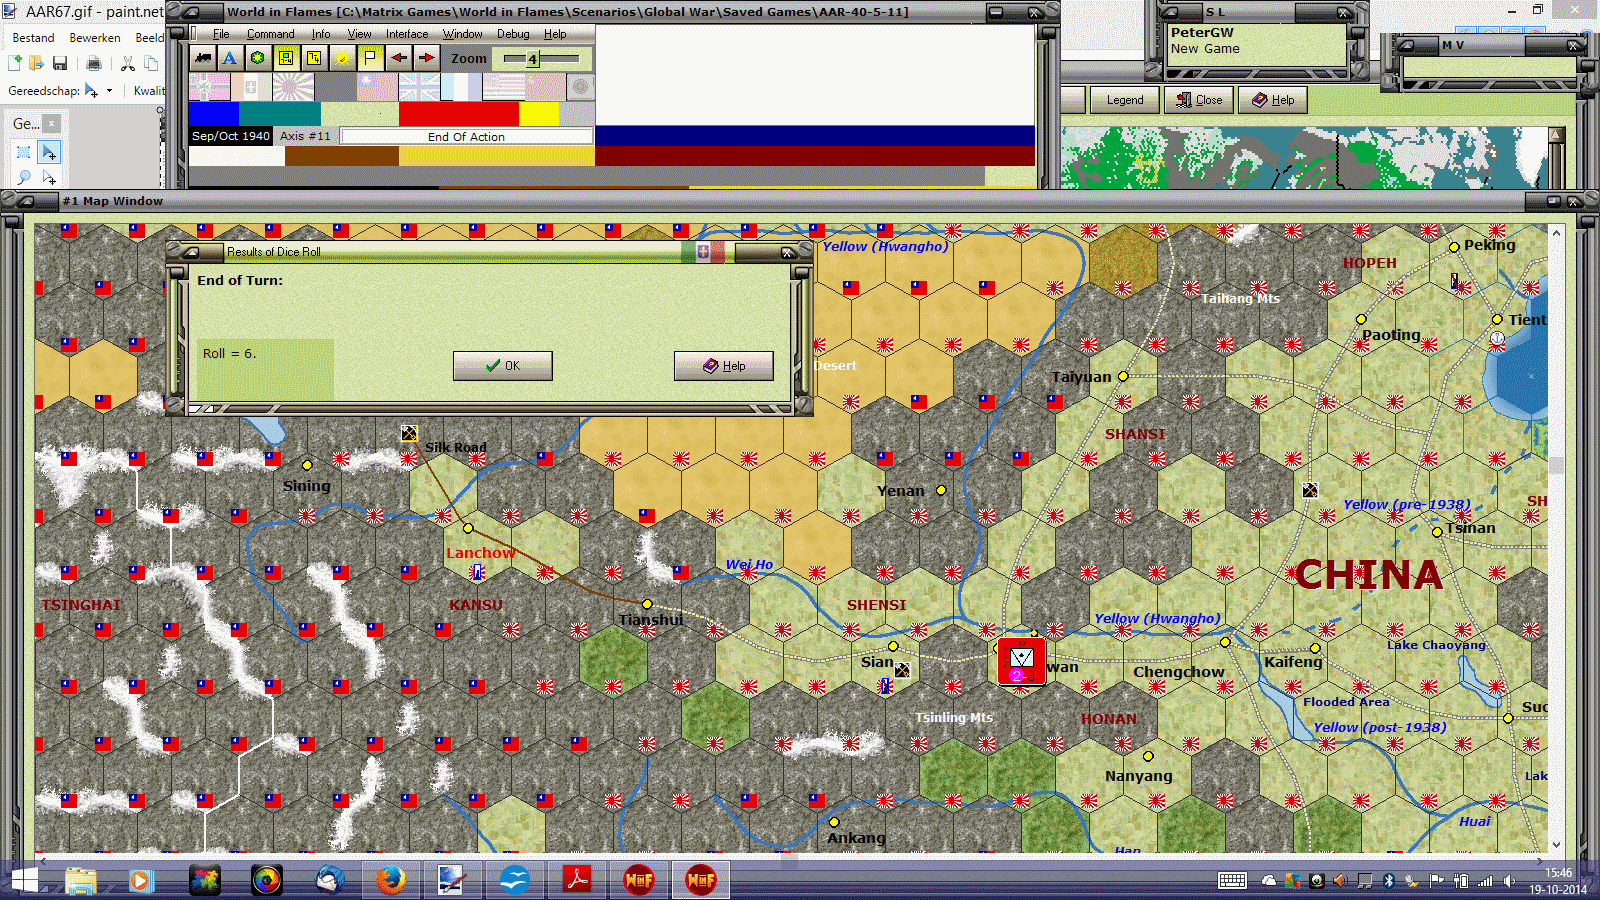Open the Gereedschap tool dropdown arrow

pos(109,91)
